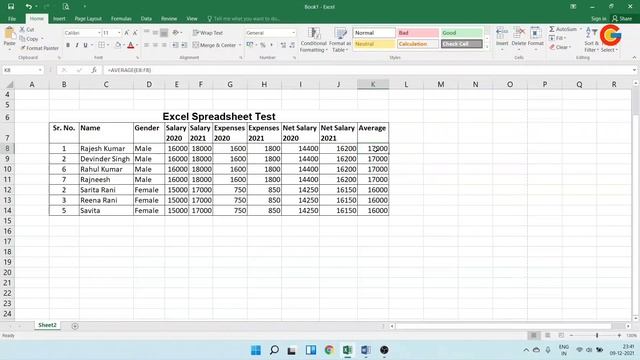Undo the last action
Screen dimensions: 640x360
[x=28, y=7]
